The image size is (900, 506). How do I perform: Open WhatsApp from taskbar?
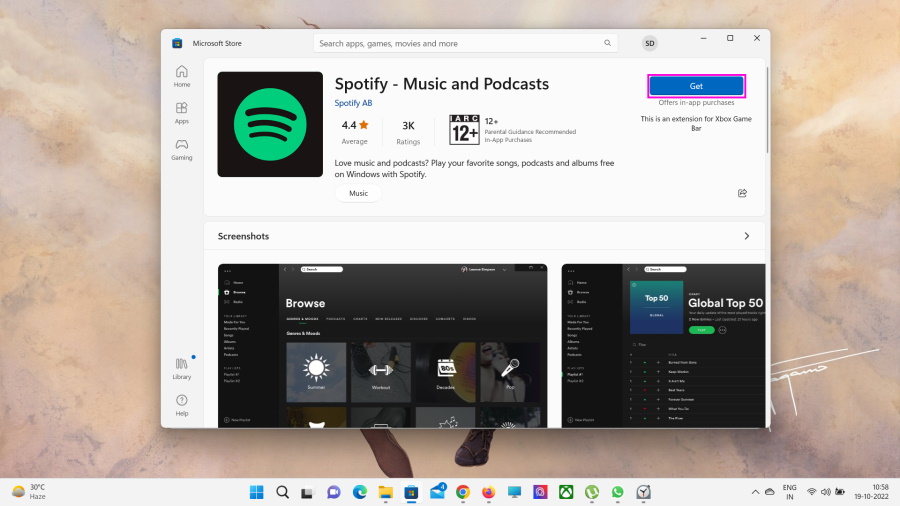click(x=618, y=492)
